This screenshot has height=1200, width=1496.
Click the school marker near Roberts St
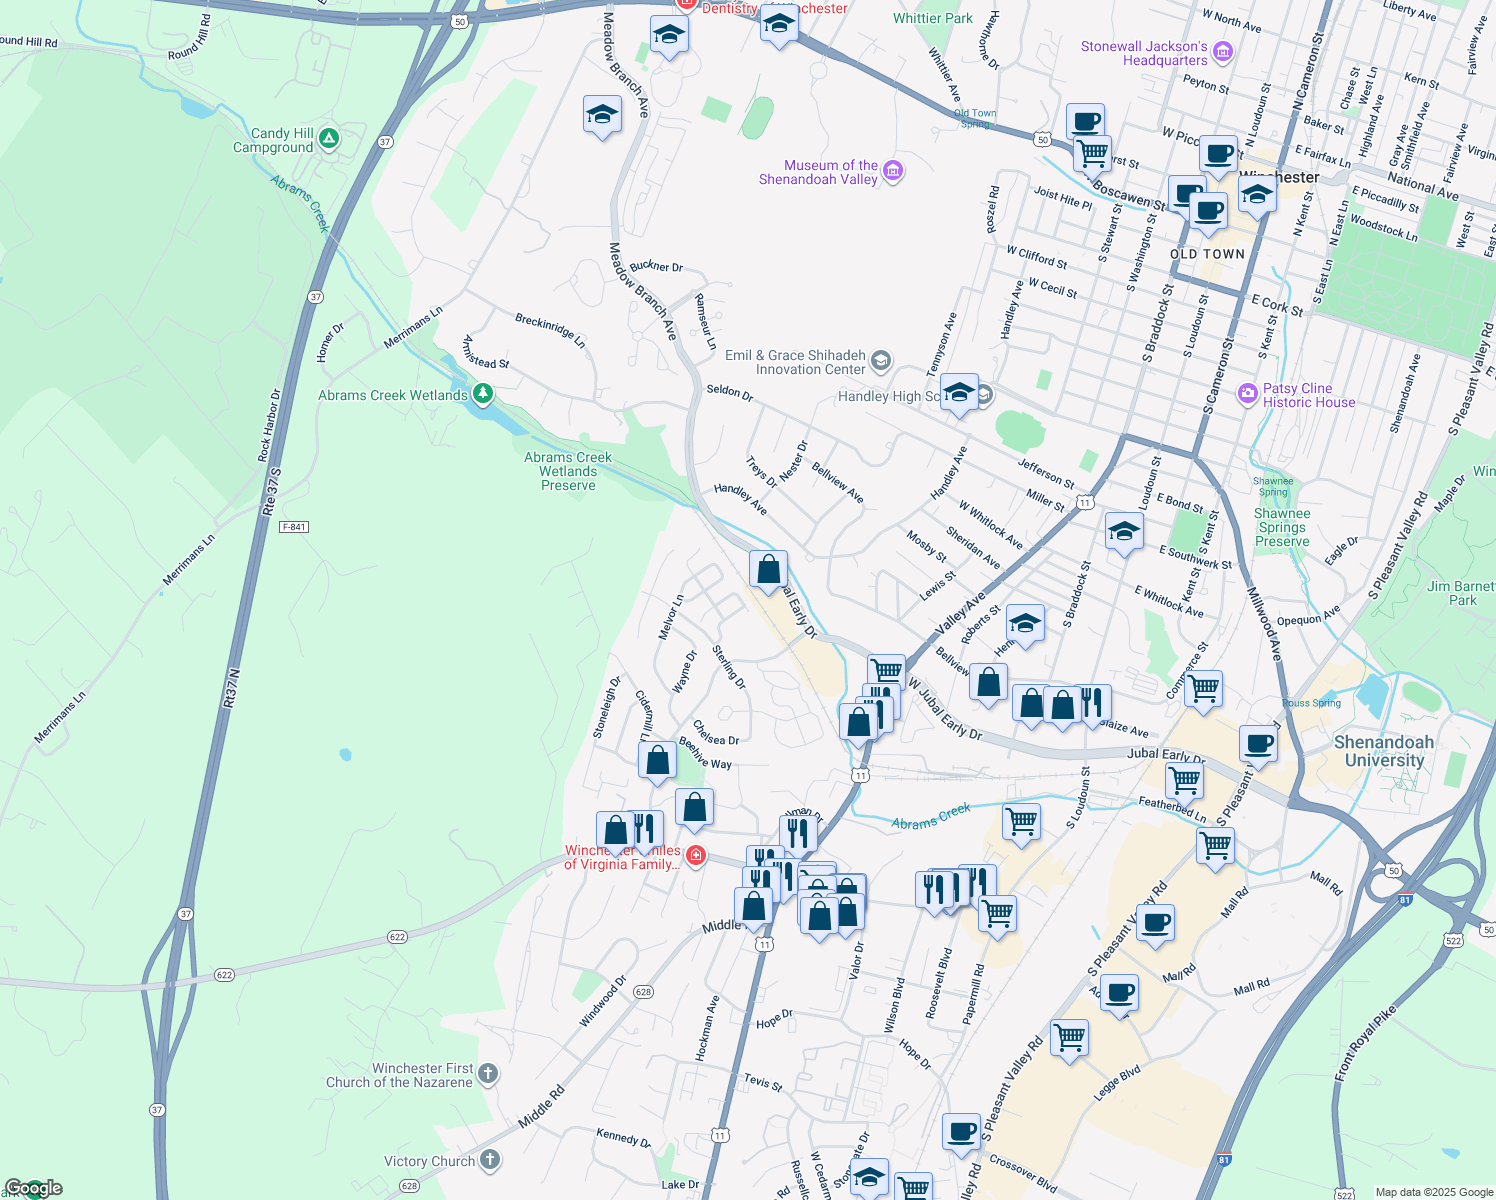pyautogui.click(x=1025, y=623)
